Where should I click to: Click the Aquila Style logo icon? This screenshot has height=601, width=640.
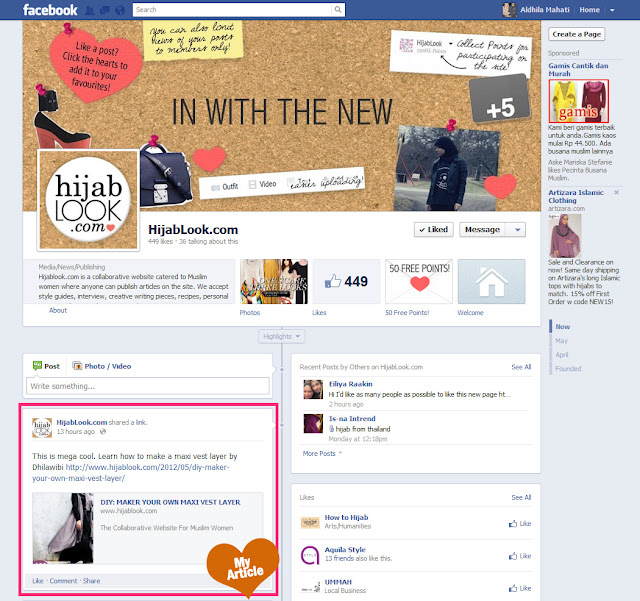[x=310, y=555]
